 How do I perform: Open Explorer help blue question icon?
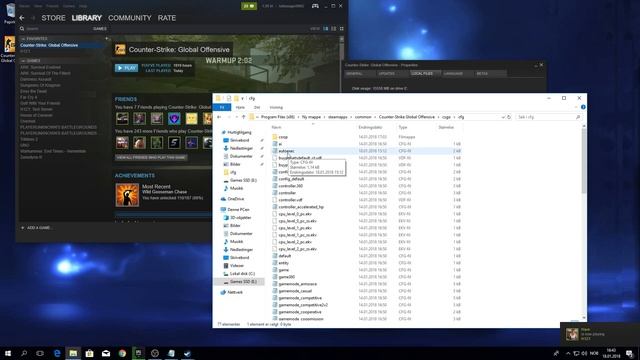coord(583,107)
